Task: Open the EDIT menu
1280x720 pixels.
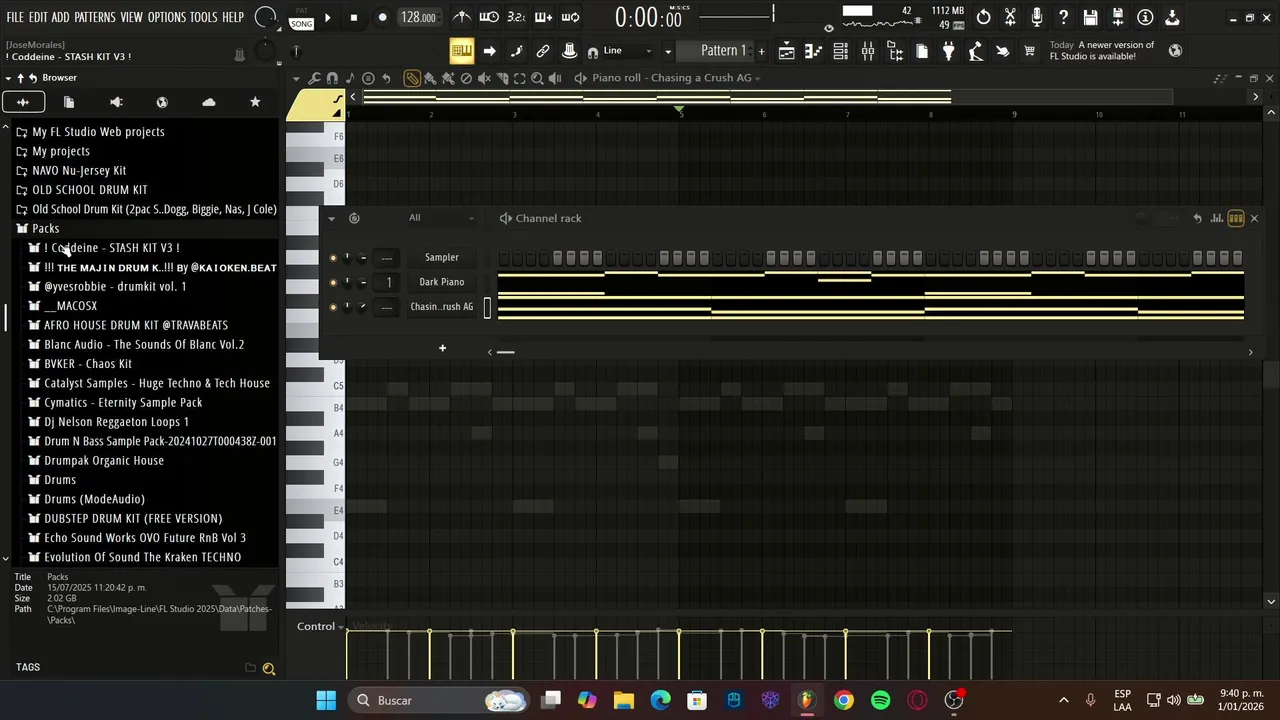Action: (38, 17)
